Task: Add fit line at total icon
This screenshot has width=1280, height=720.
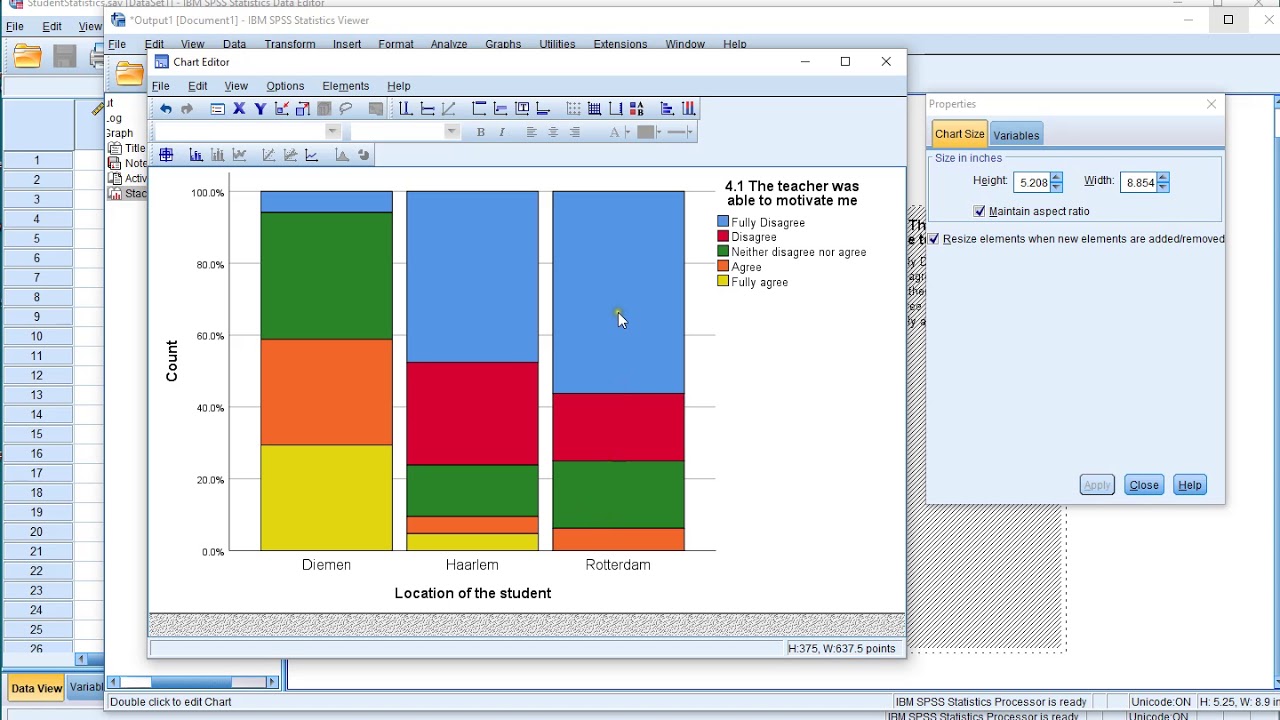Action: [x=269, y=155]
